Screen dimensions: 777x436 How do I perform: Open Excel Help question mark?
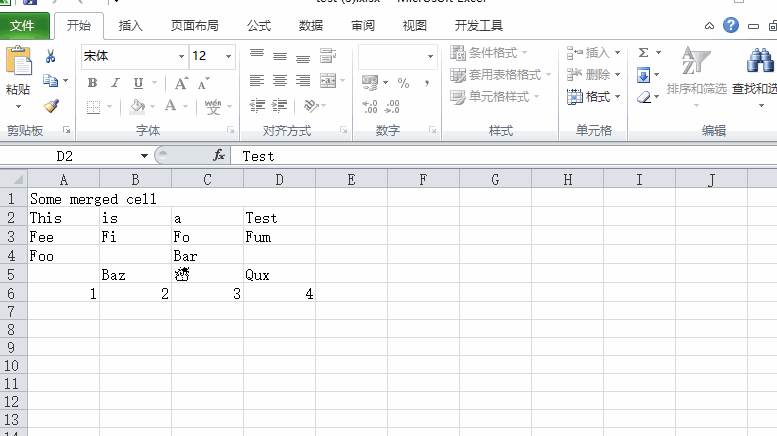tap(731, 25)
